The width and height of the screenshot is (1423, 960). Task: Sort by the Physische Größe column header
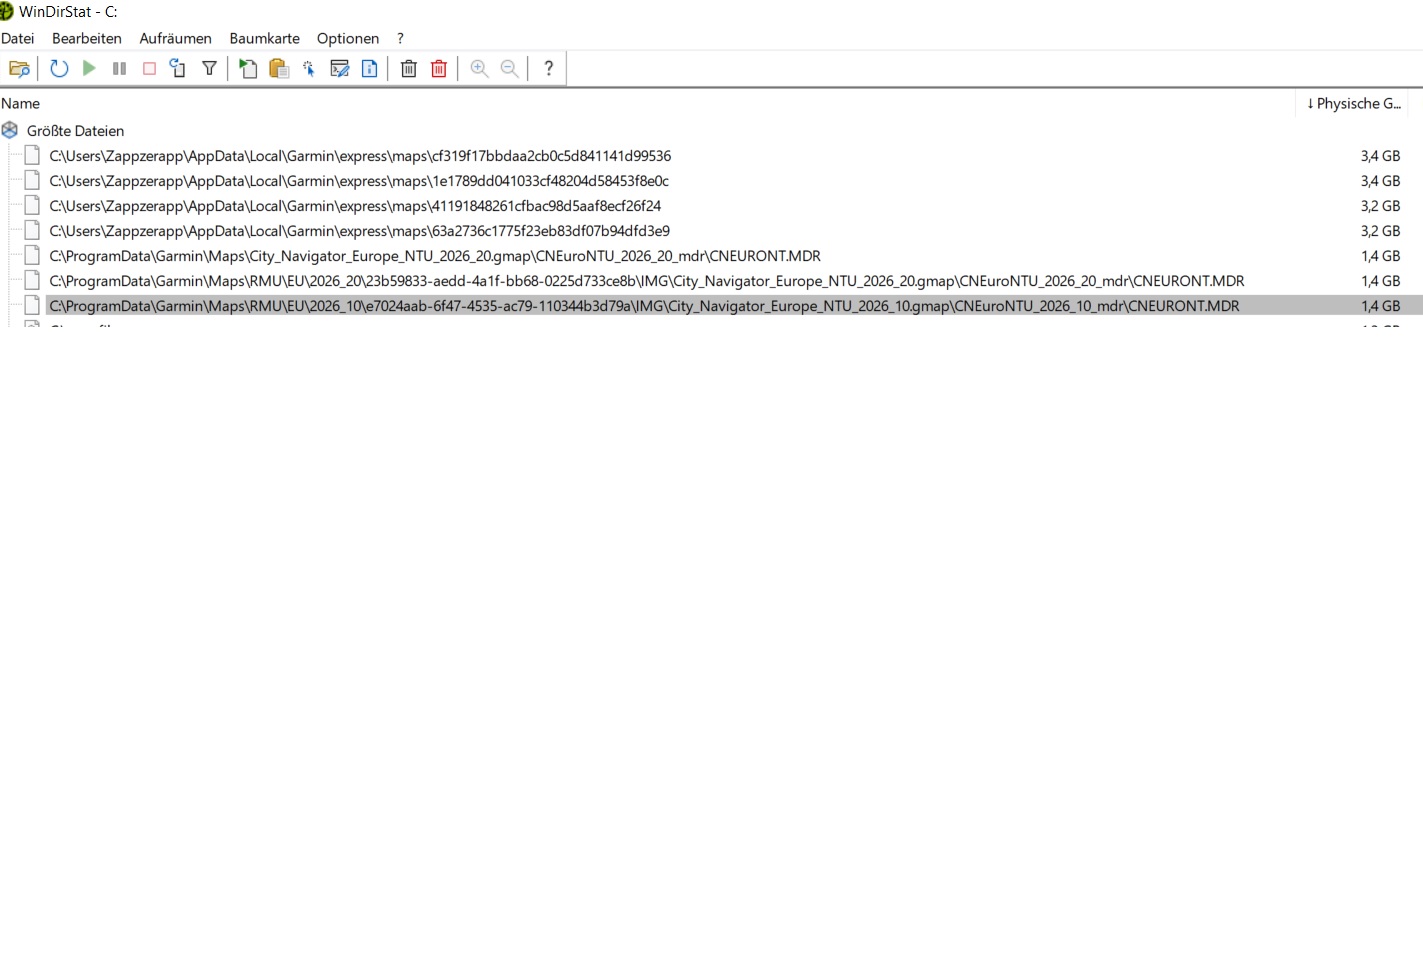[1353, 103]
